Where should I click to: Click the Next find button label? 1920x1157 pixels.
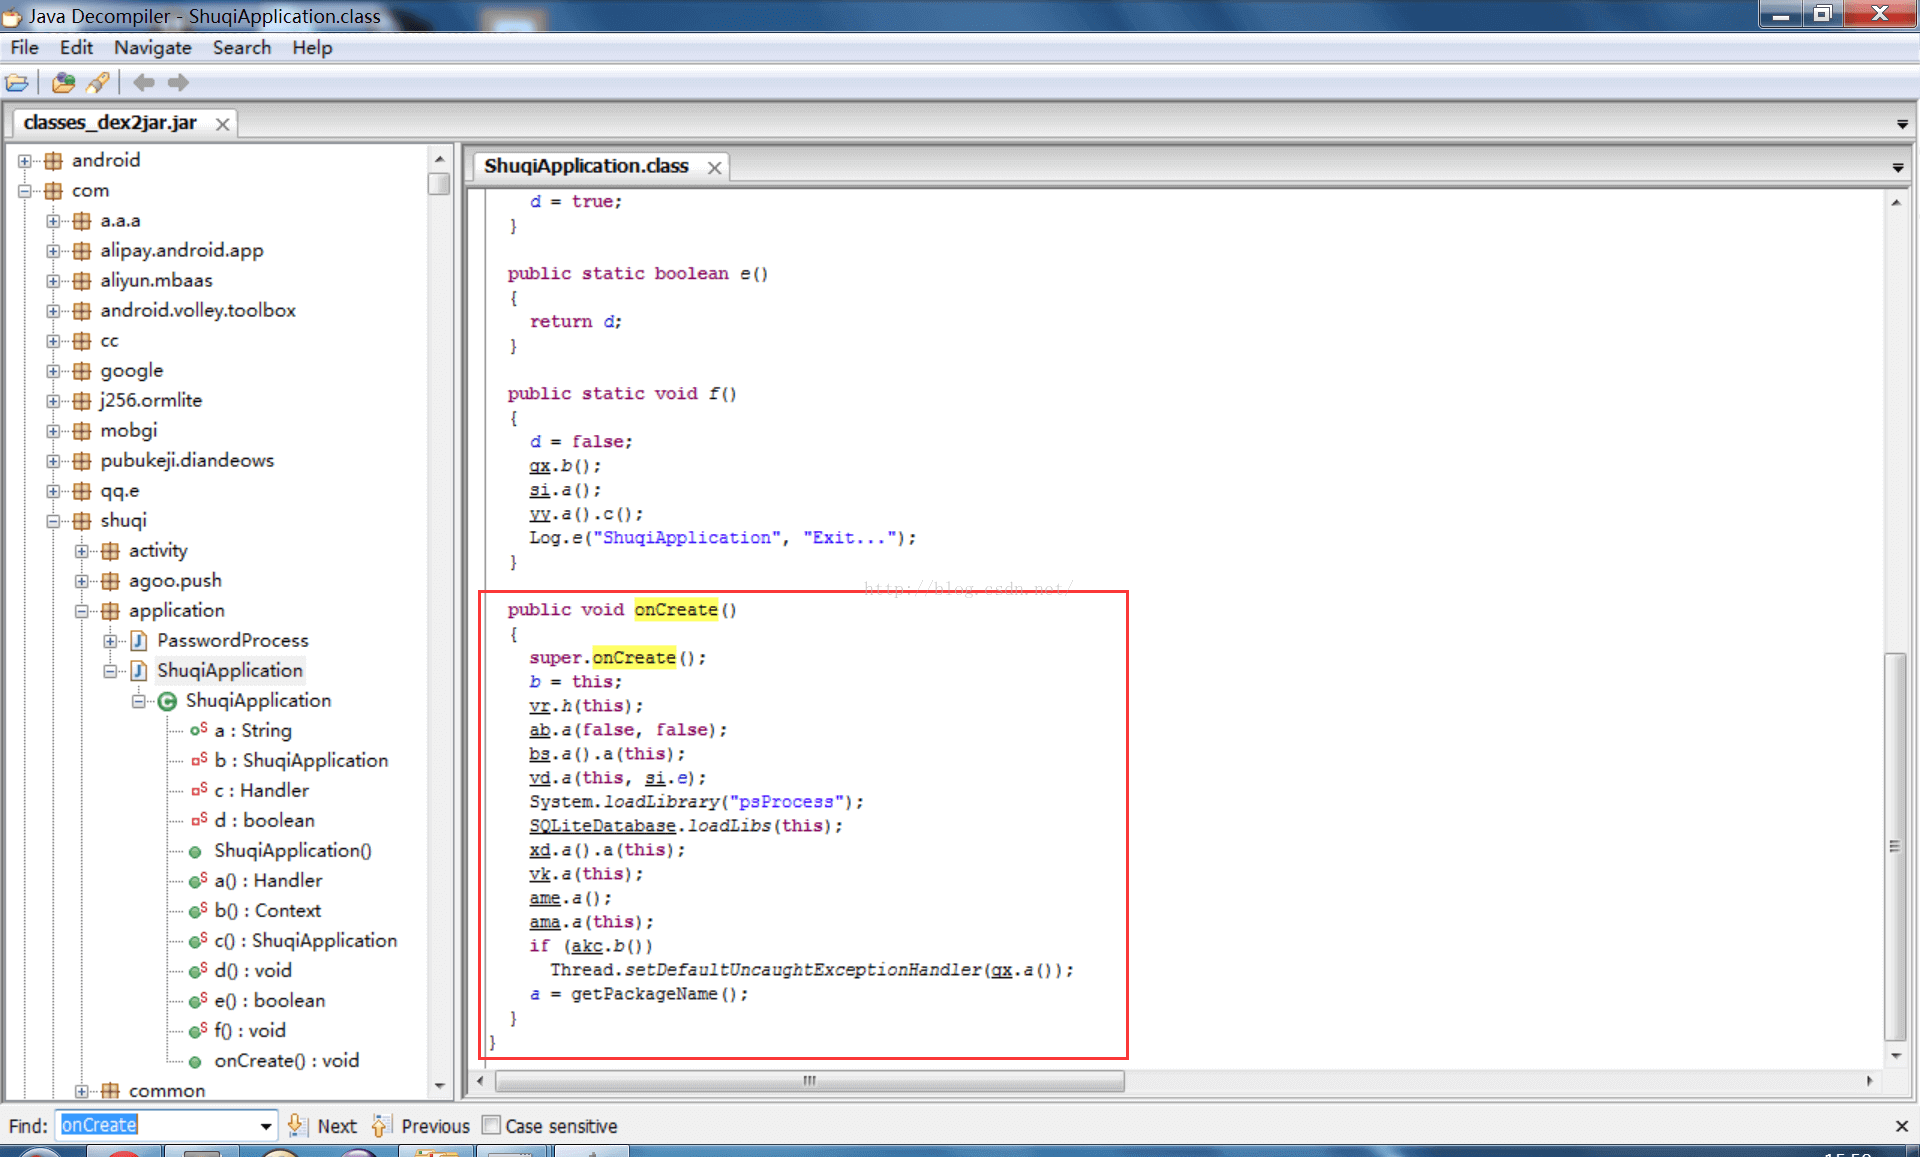click(337, 1126)
